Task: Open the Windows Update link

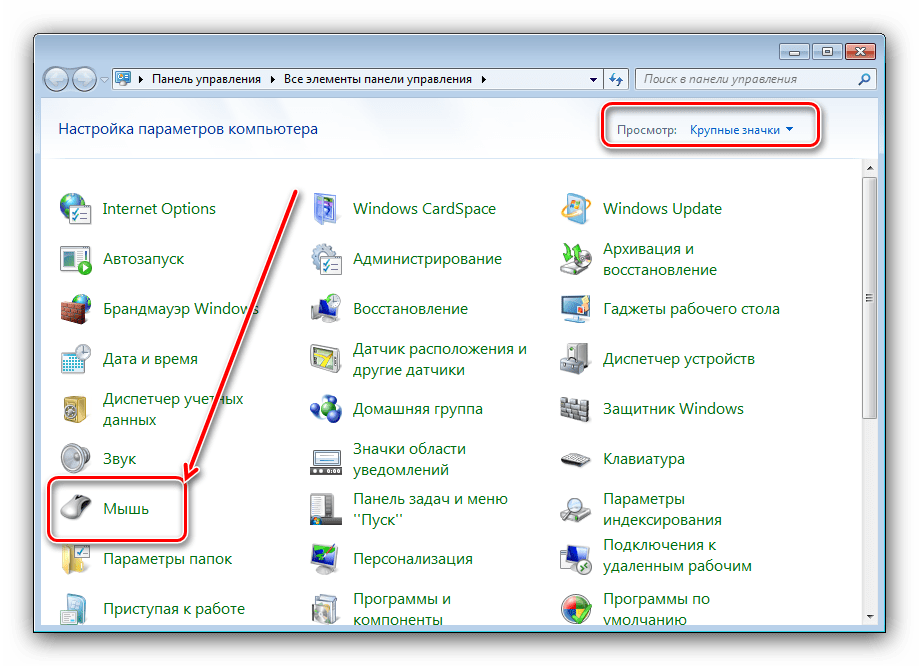Action: click(x=662, y=209)
